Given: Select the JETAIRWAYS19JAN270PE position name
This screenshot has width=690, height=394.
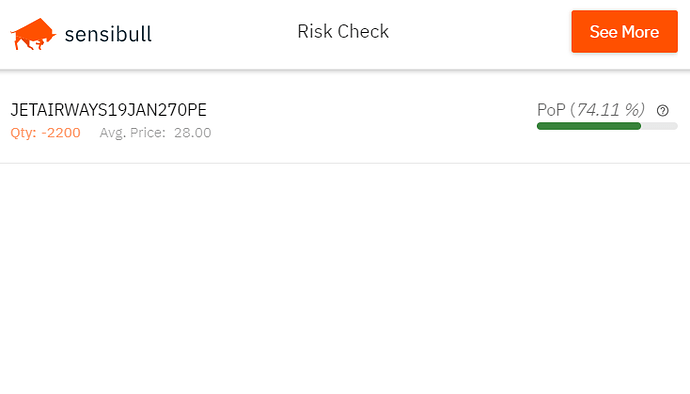Looking at the screenshot, I should [109, 110].
